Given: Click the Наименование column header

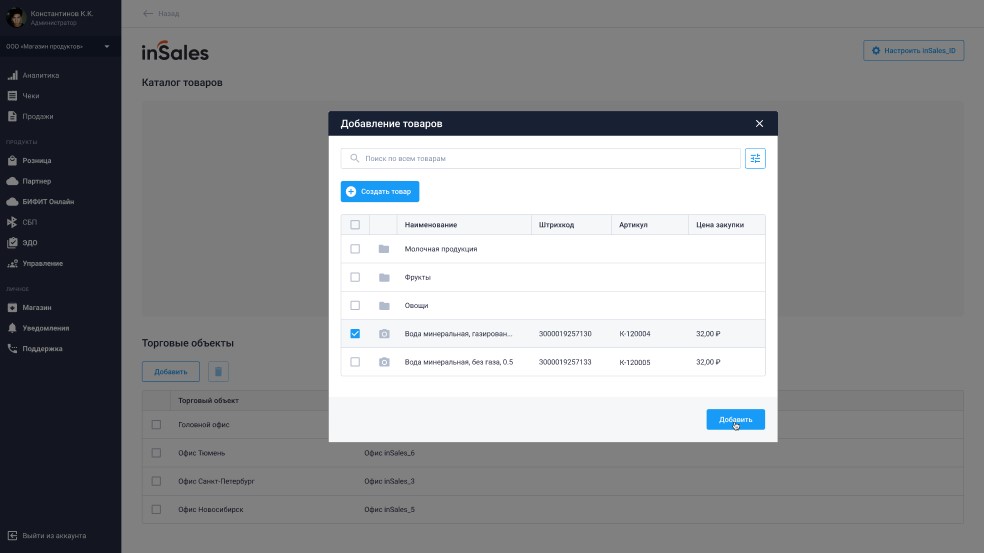Looking at the screenshot, I should pyautogui.click(x=430, y=225).
